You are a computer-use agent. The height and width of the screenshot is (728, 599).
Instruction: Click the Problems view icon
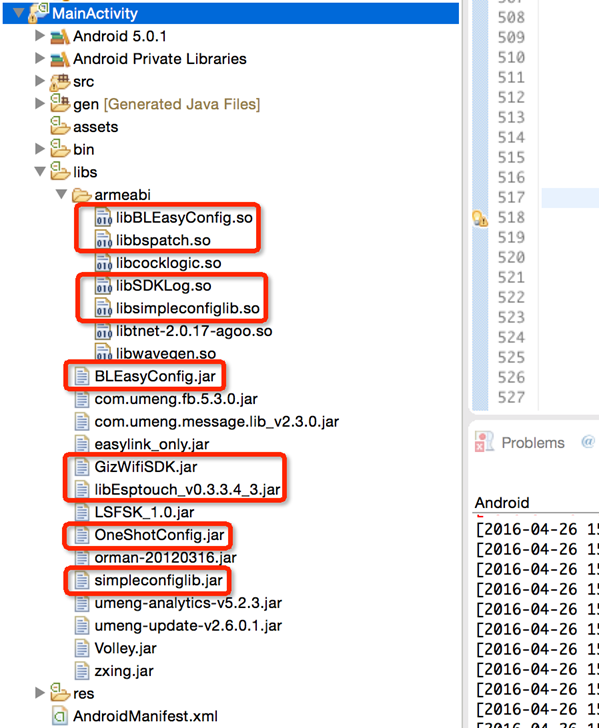(484, 442)
